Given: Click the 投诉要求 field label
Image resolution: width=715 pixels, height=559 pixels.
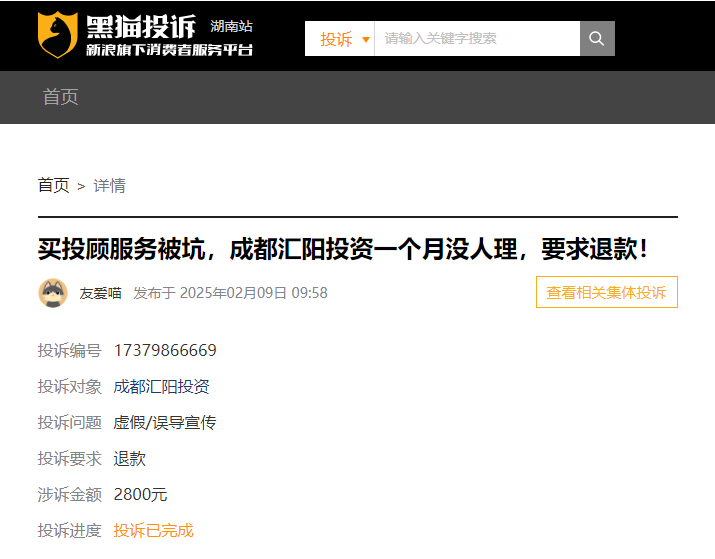Looking at the screenshot, I should click(69, 459).
